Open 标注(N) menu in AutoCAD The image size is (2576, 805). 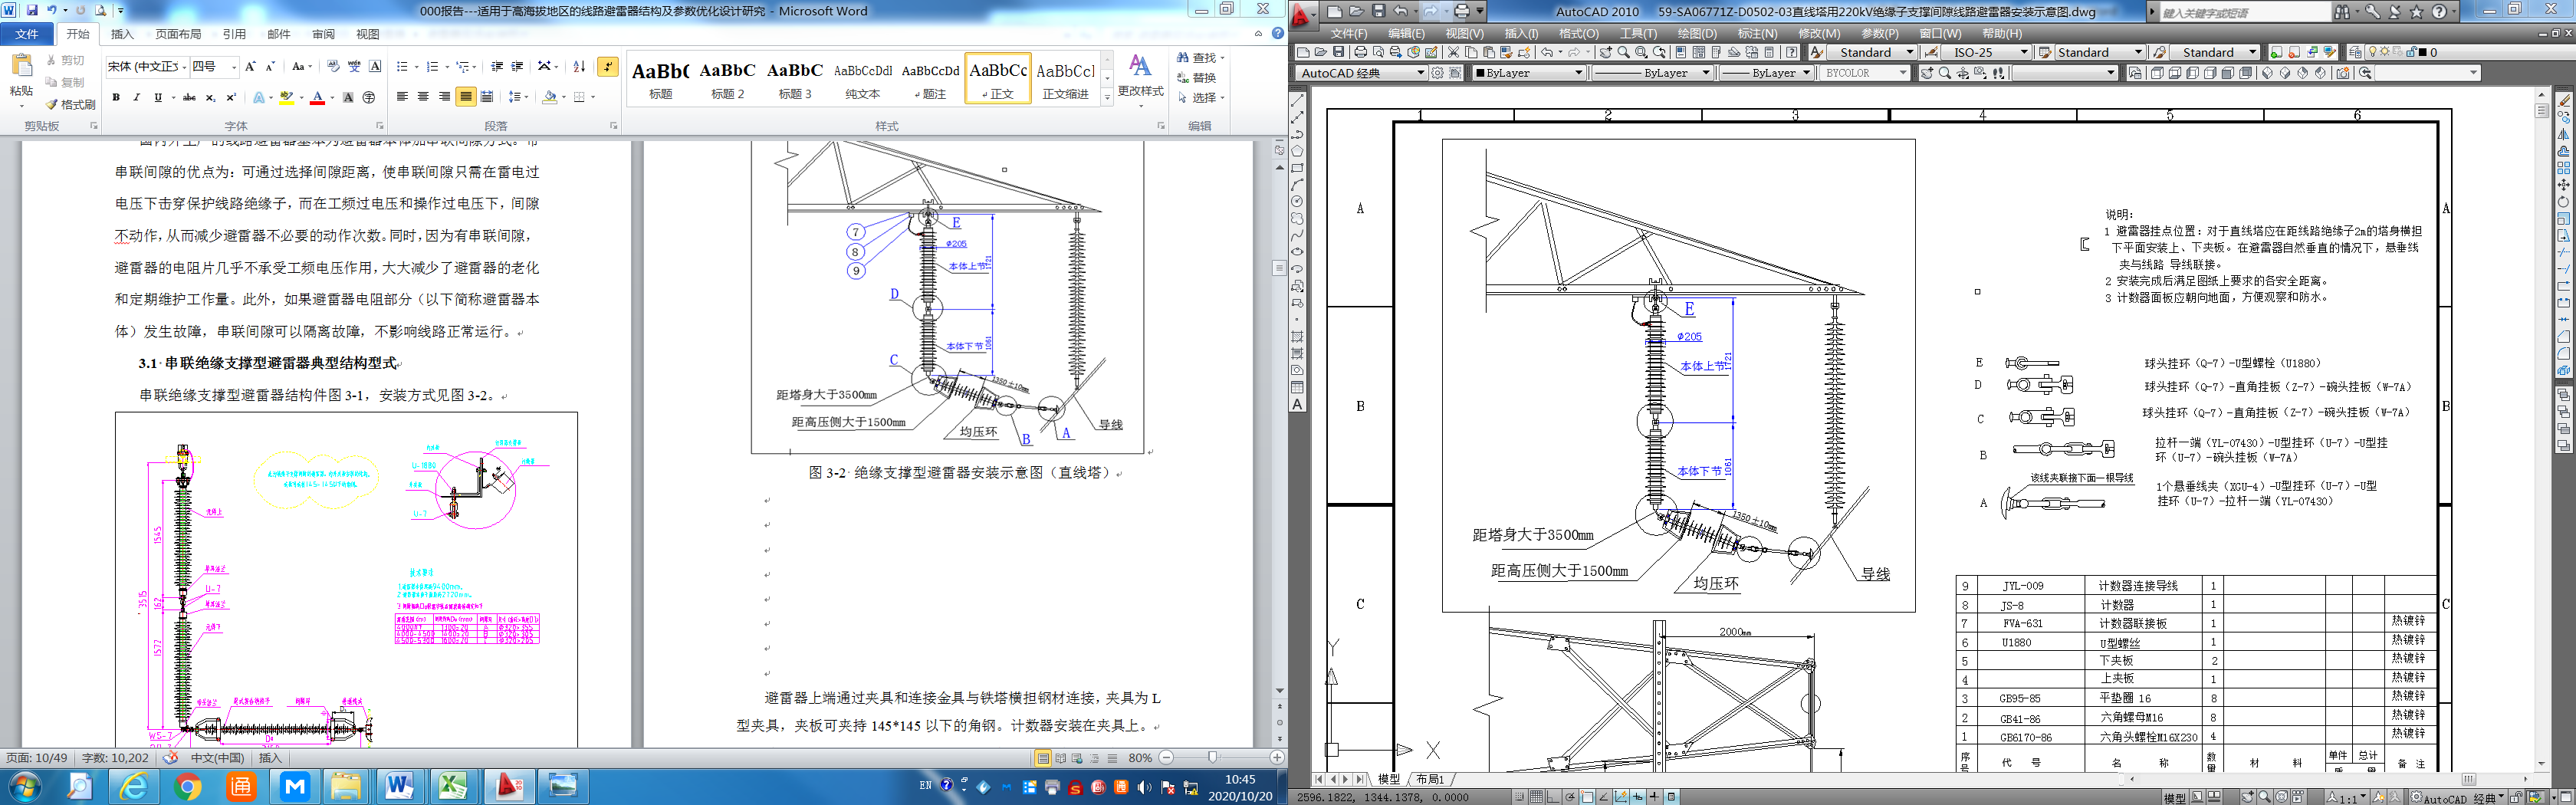[1757, 33]
